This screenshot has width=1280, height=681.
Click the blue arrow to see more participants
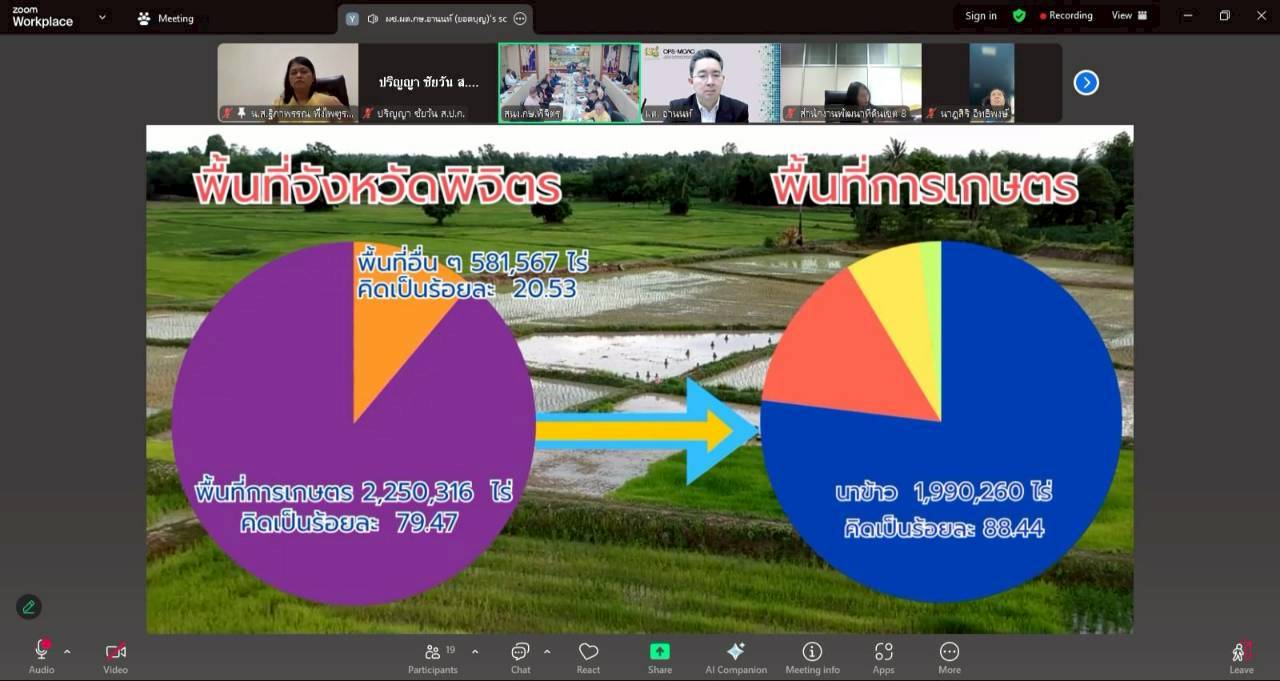click(x=1086, y=82)
